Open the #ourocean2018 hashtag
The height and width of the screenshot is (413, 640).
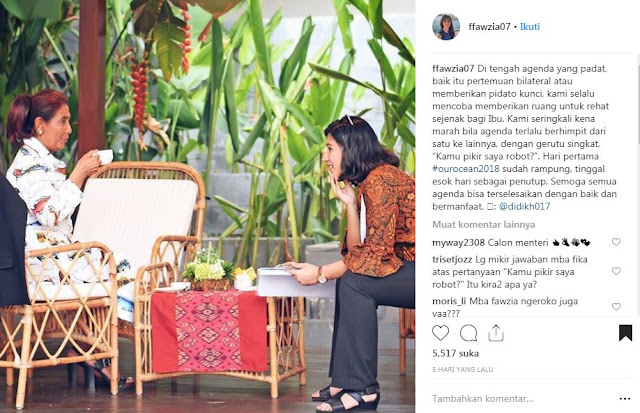(x=466, y=169)
